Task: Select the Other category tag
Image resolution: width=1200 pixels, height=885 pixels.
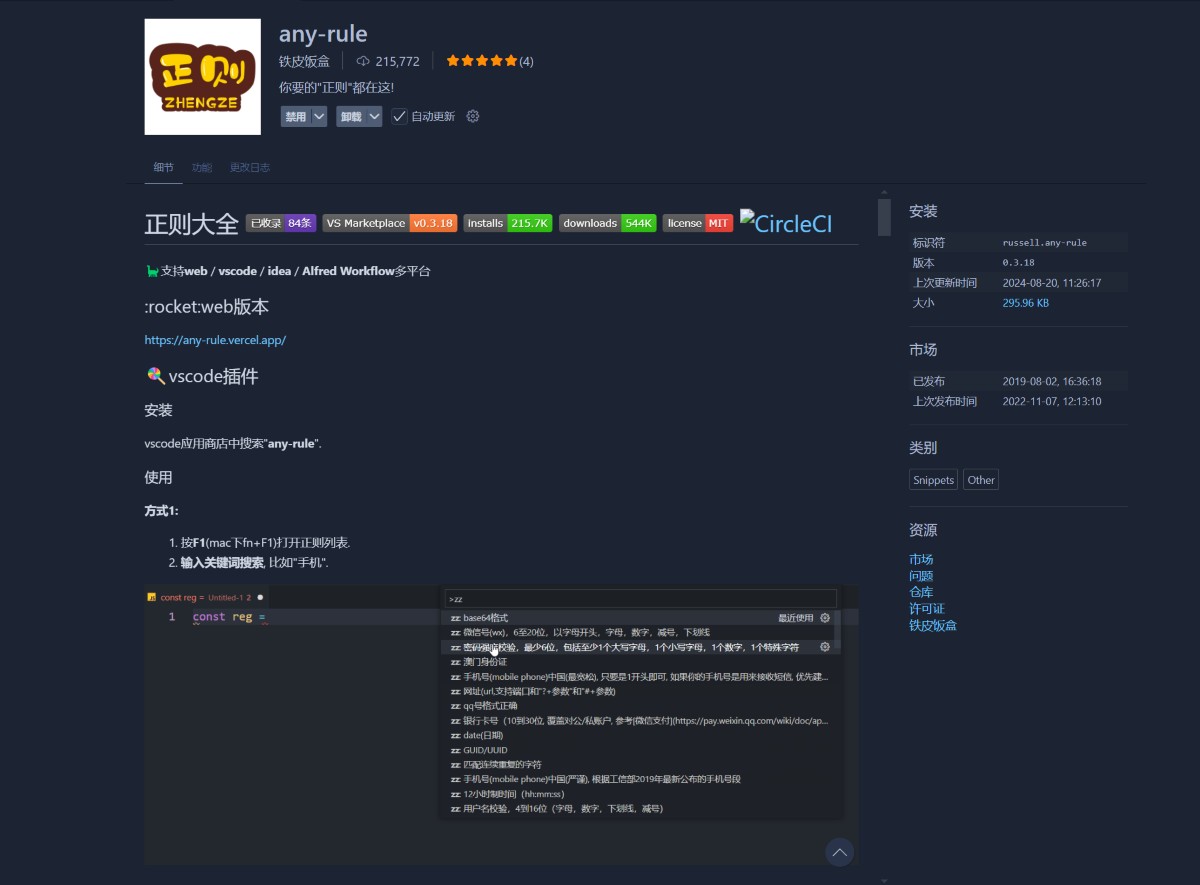Action: point(981,480)
